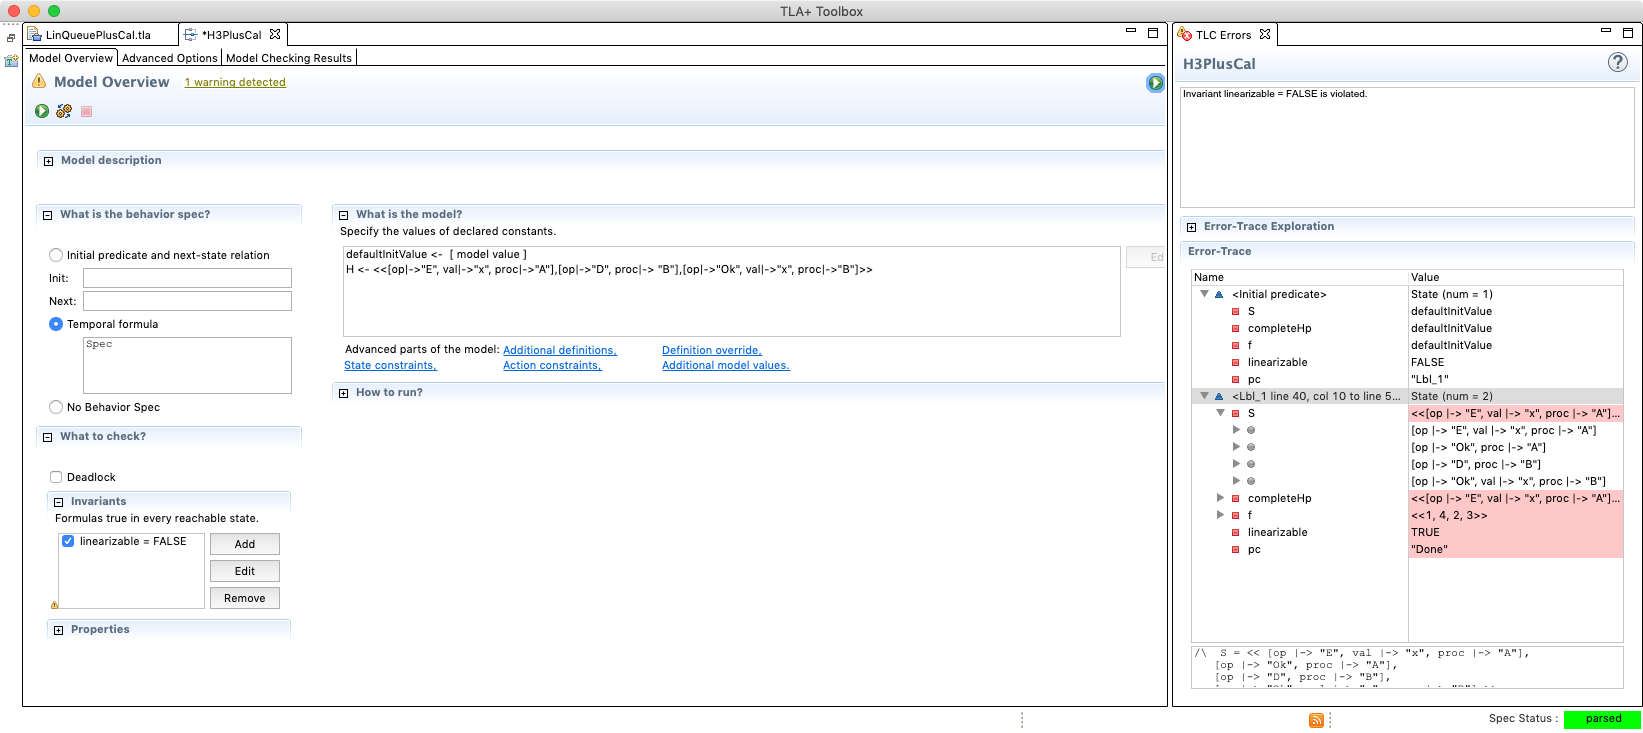Stop TLC with the pink square icon

pos(87,111)
